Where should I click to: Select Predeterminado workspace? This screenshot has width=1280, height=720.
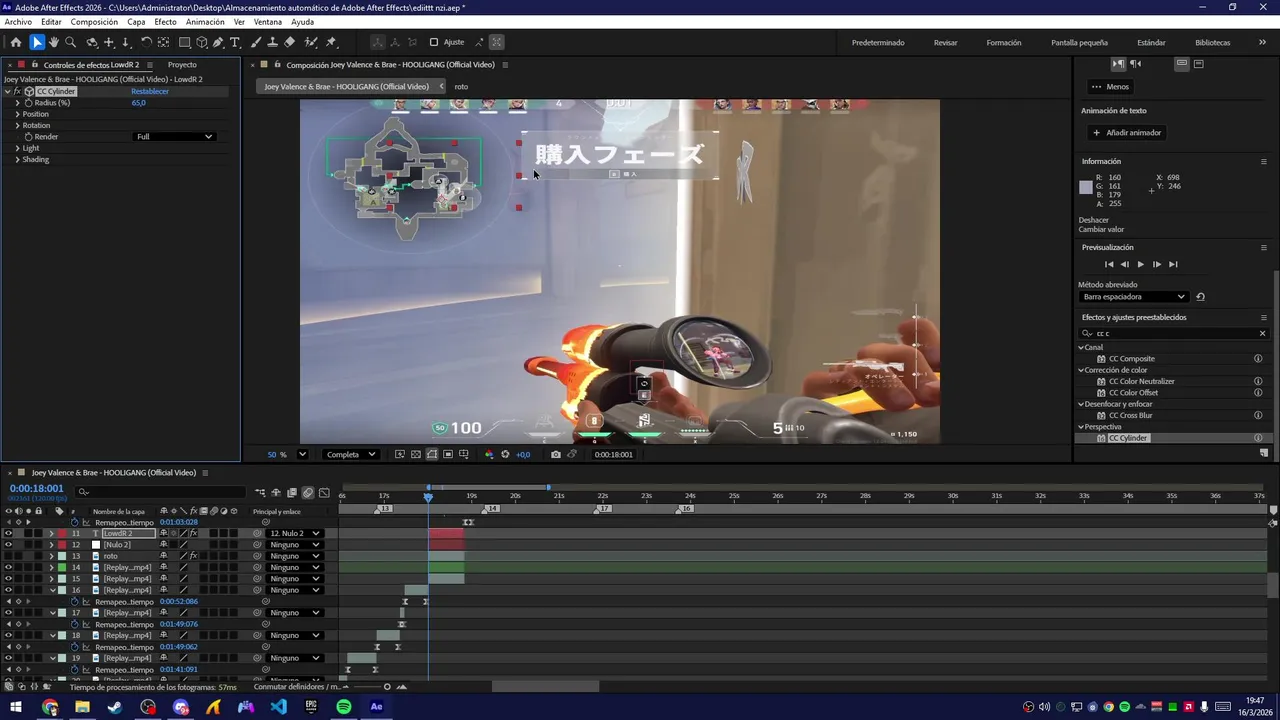tap(878, 42)
